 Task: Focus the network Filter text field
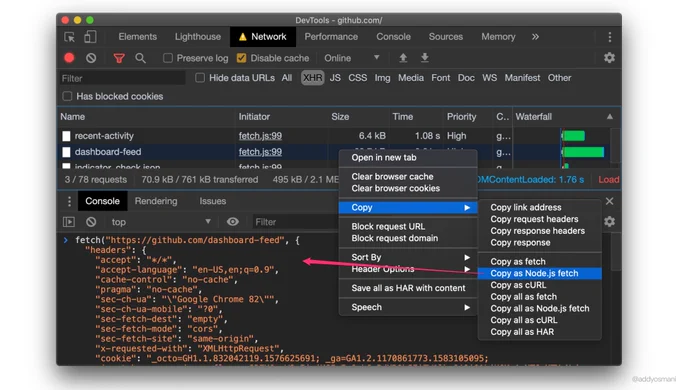click(x=122, y=78)
